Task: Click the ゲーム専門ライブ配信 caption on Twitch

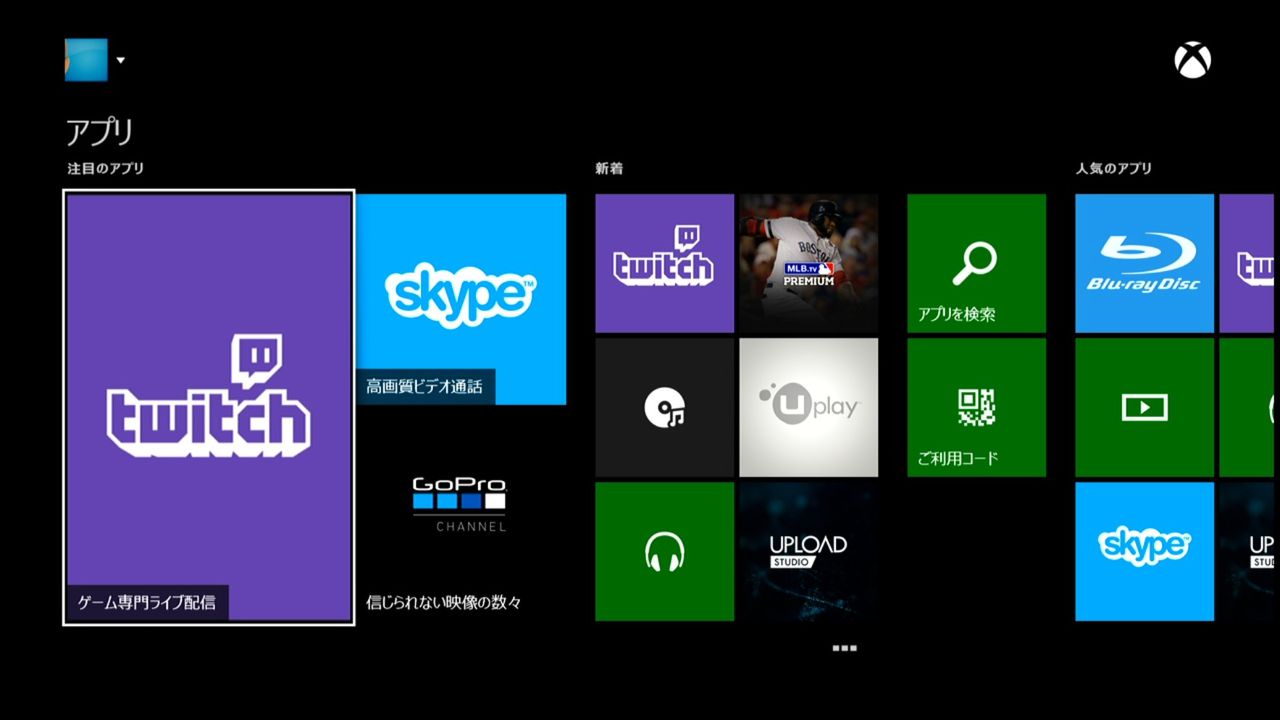Action: click(x=146, y=601)
